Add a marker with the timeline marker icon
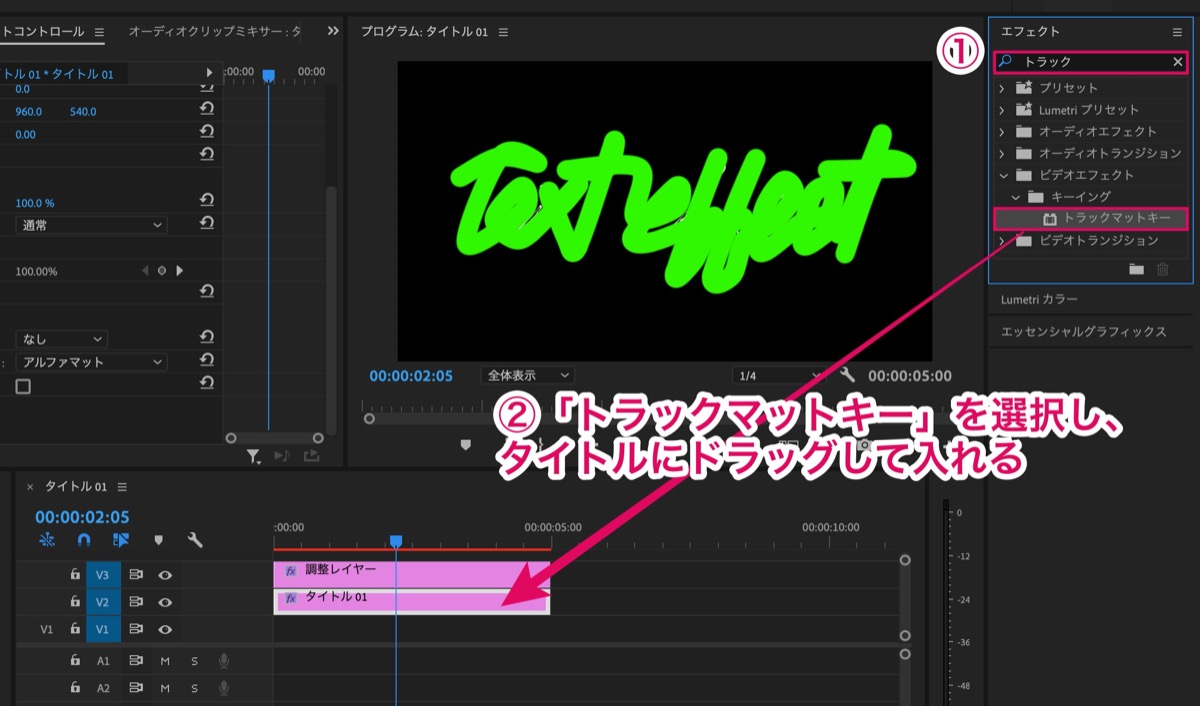 point(158,540)
